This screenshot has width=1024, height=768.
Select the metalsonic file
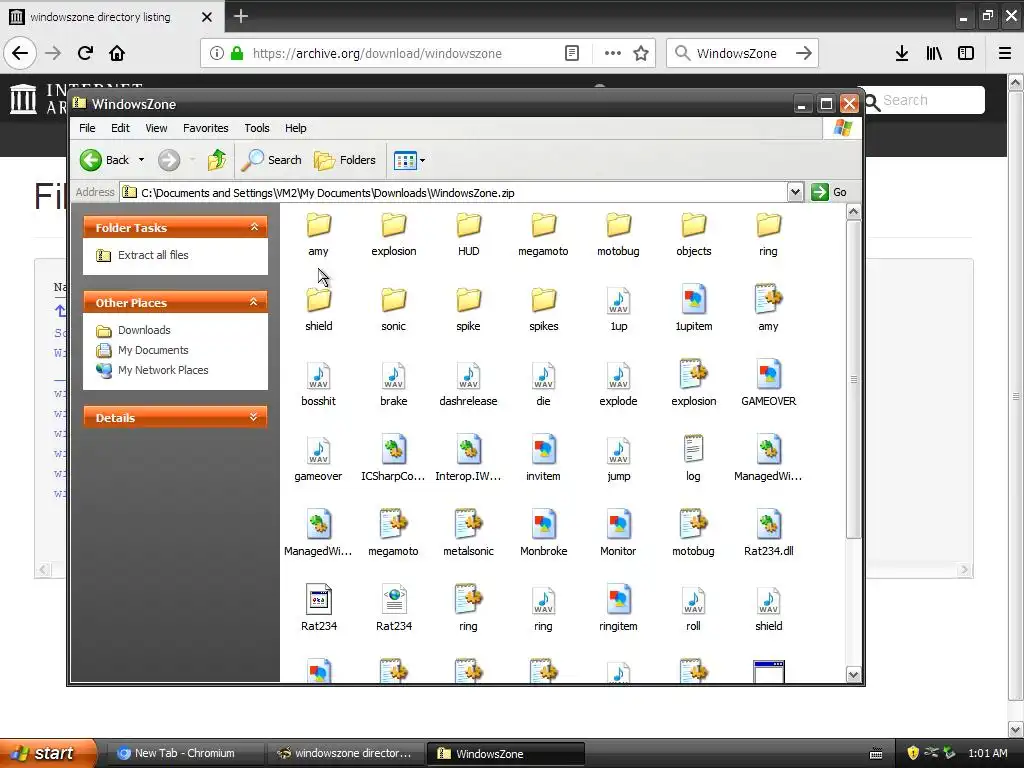468,534
